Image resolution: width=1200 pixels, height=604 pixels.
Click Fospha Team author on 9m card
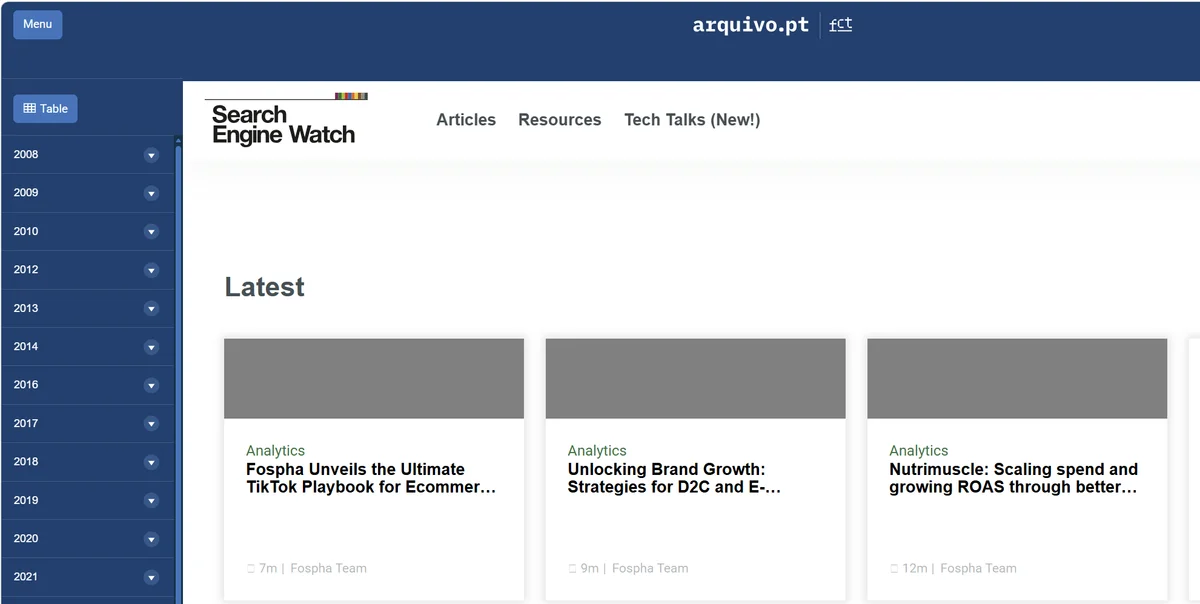(650, 569)
